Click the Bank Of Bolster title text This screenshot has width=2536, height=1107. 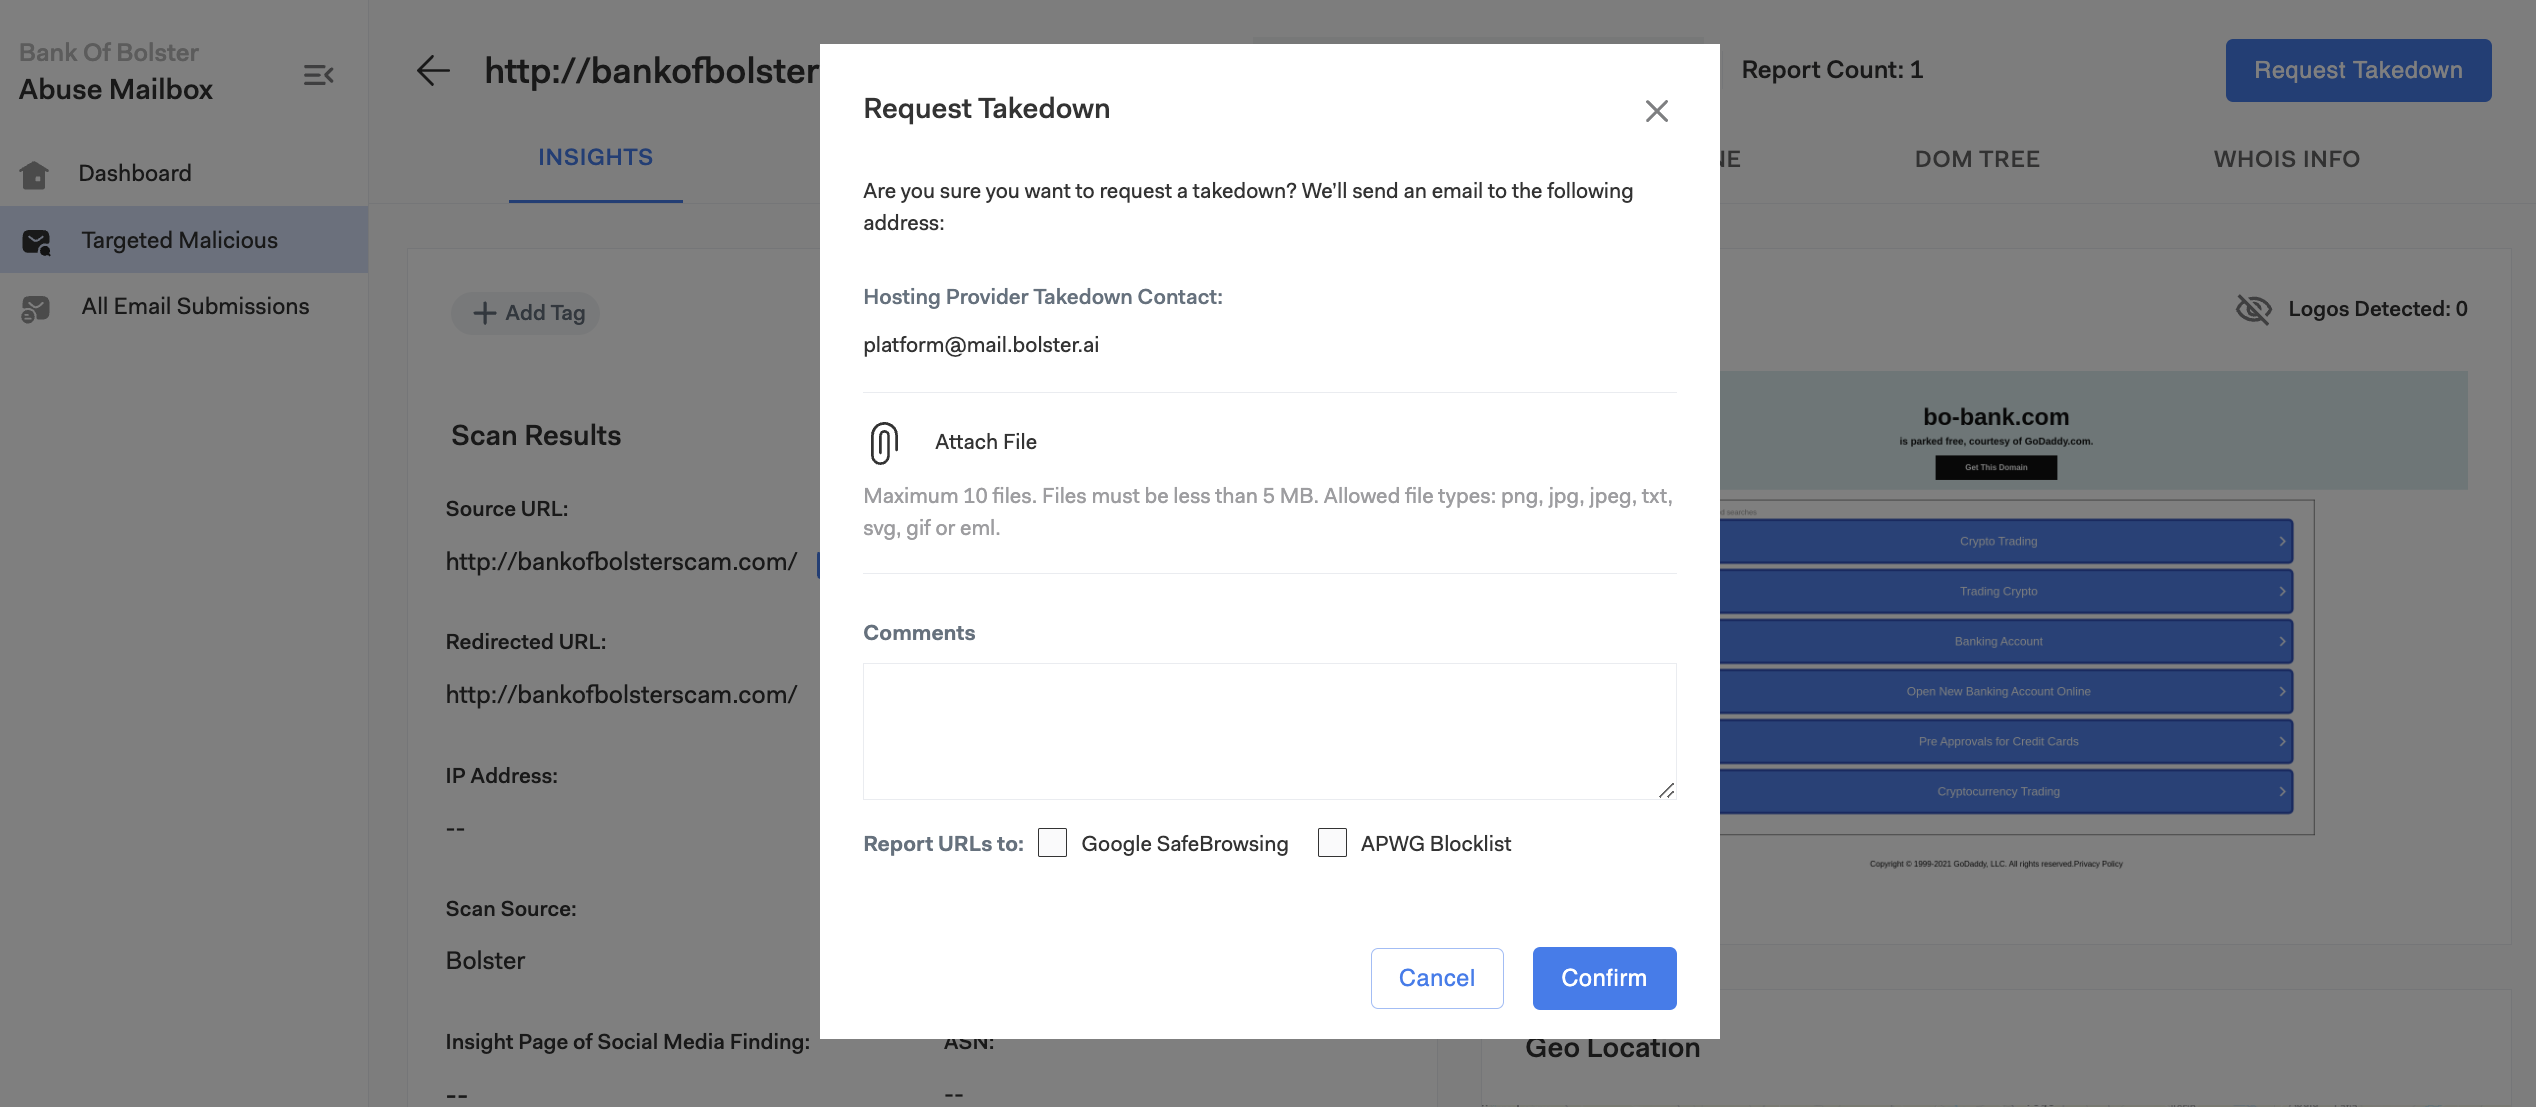[109, 52]
